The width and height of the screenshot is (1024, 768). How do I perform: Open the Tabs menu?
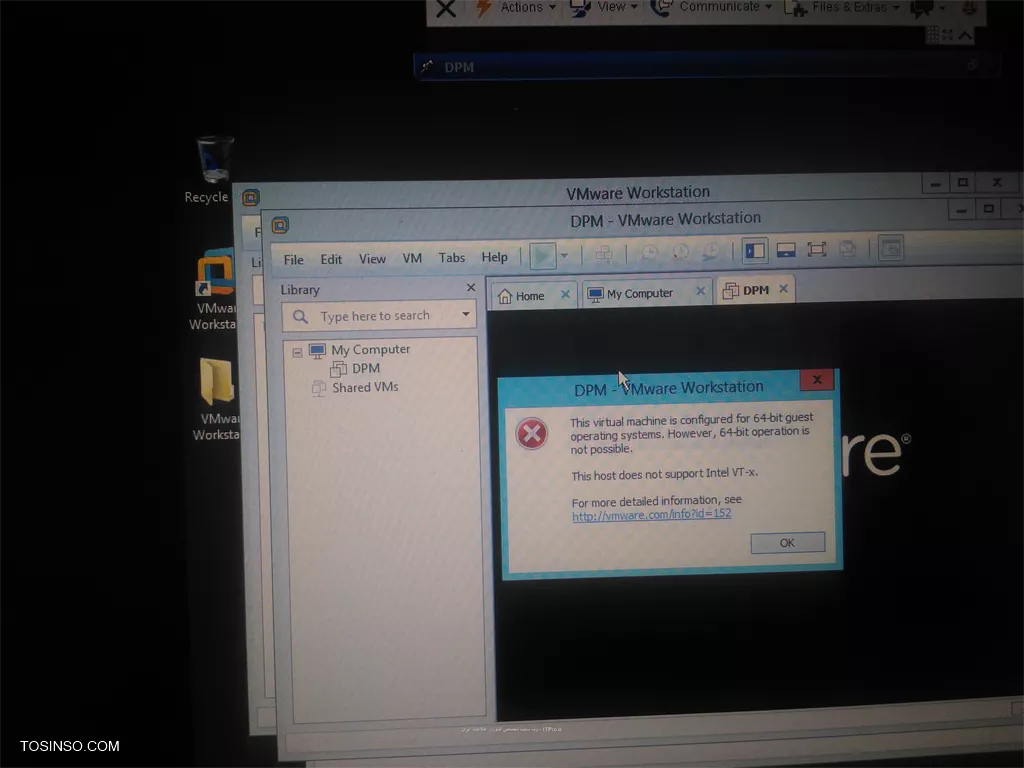click(451, 257)
